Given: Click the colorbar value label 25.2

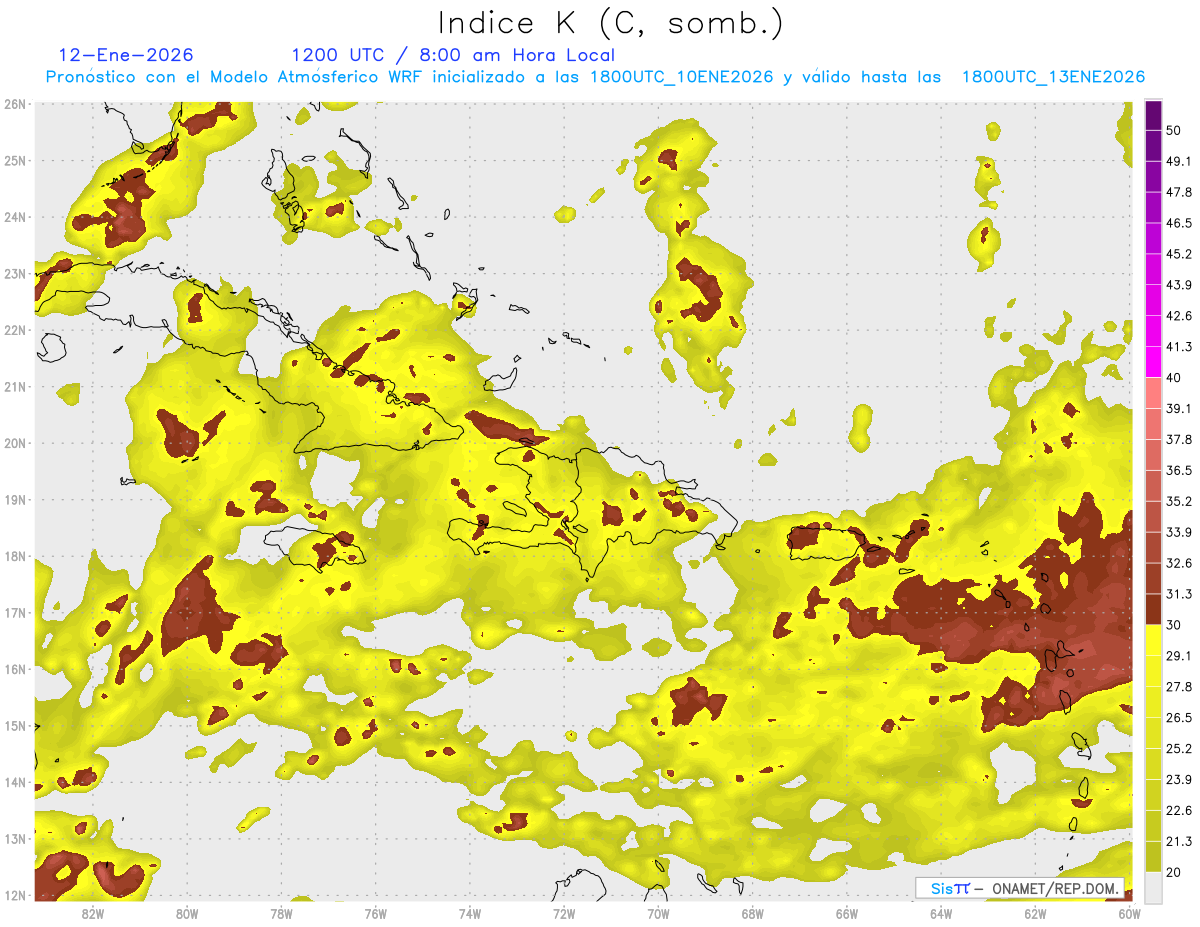Looking at the screenshot, I should click(x=1179, y=749).
